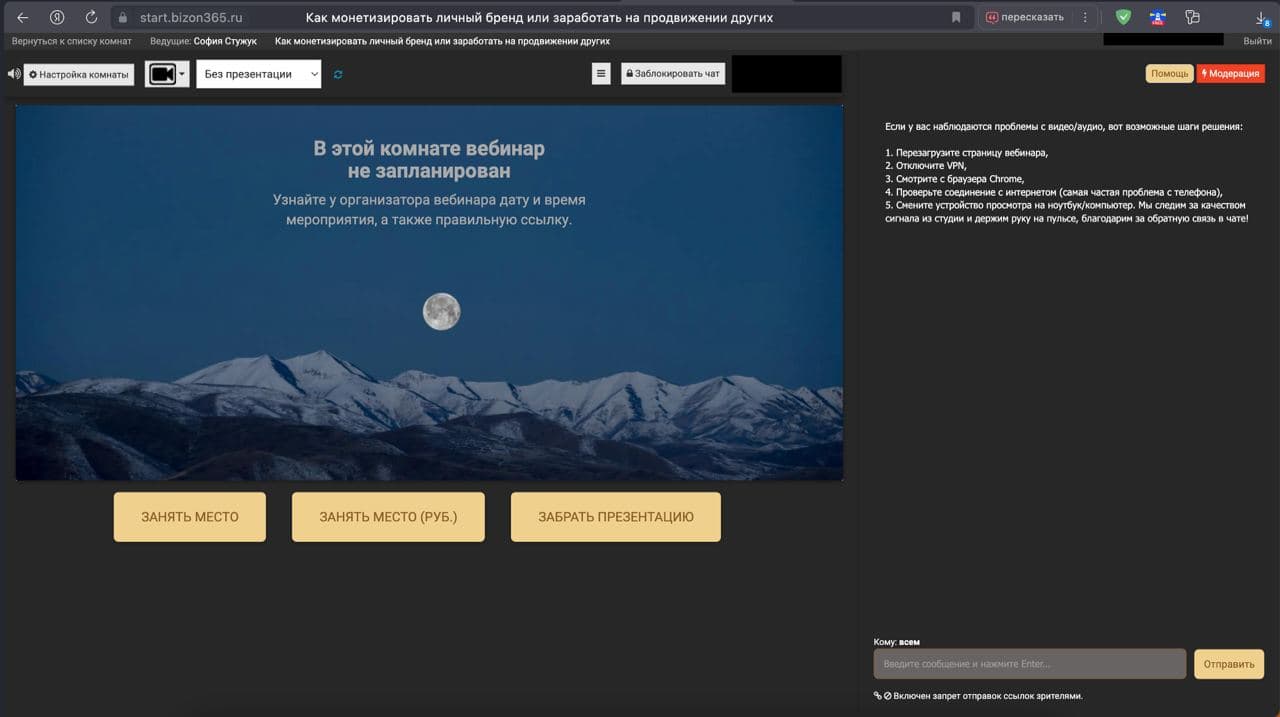Click the 'Выйти' logout link
Screen dimensions: 1280x717
(1257, 41)
